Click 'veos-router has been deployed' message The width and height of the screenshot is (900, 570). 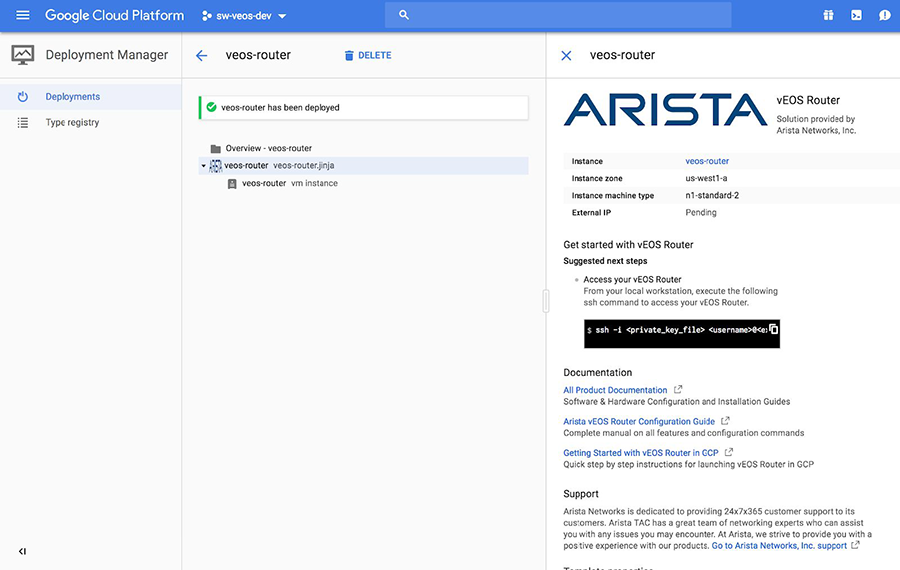pyautogui.click(x=280, y=107)
